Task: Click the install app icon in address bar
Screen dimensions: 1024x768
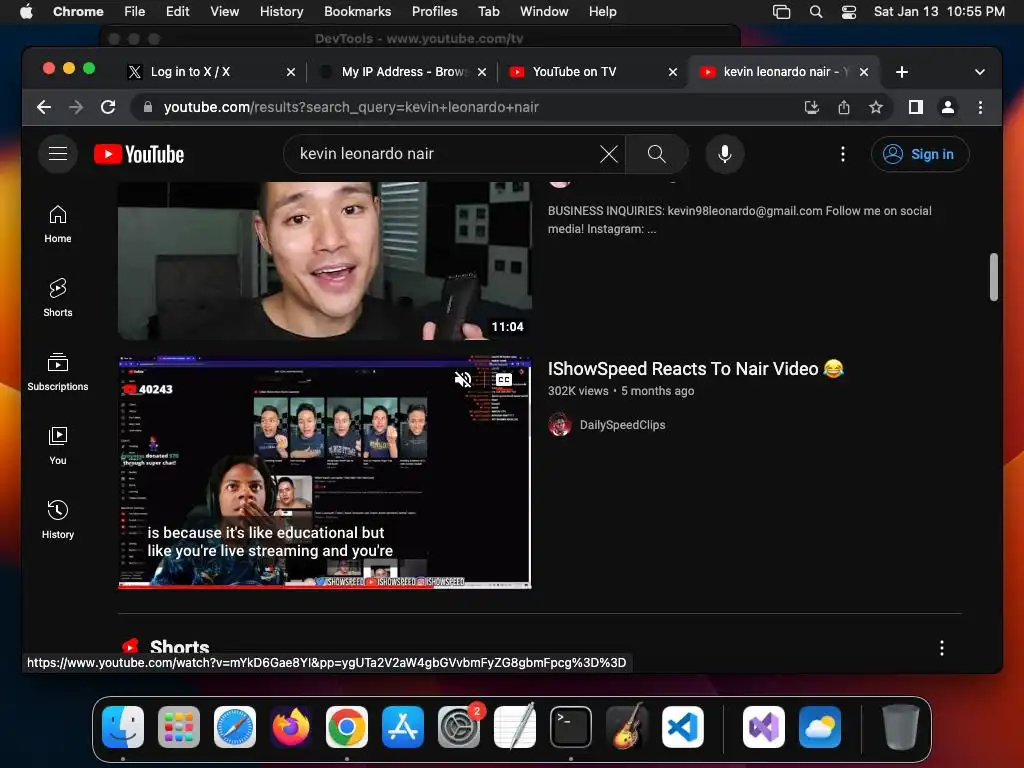Action: [811, 107]
